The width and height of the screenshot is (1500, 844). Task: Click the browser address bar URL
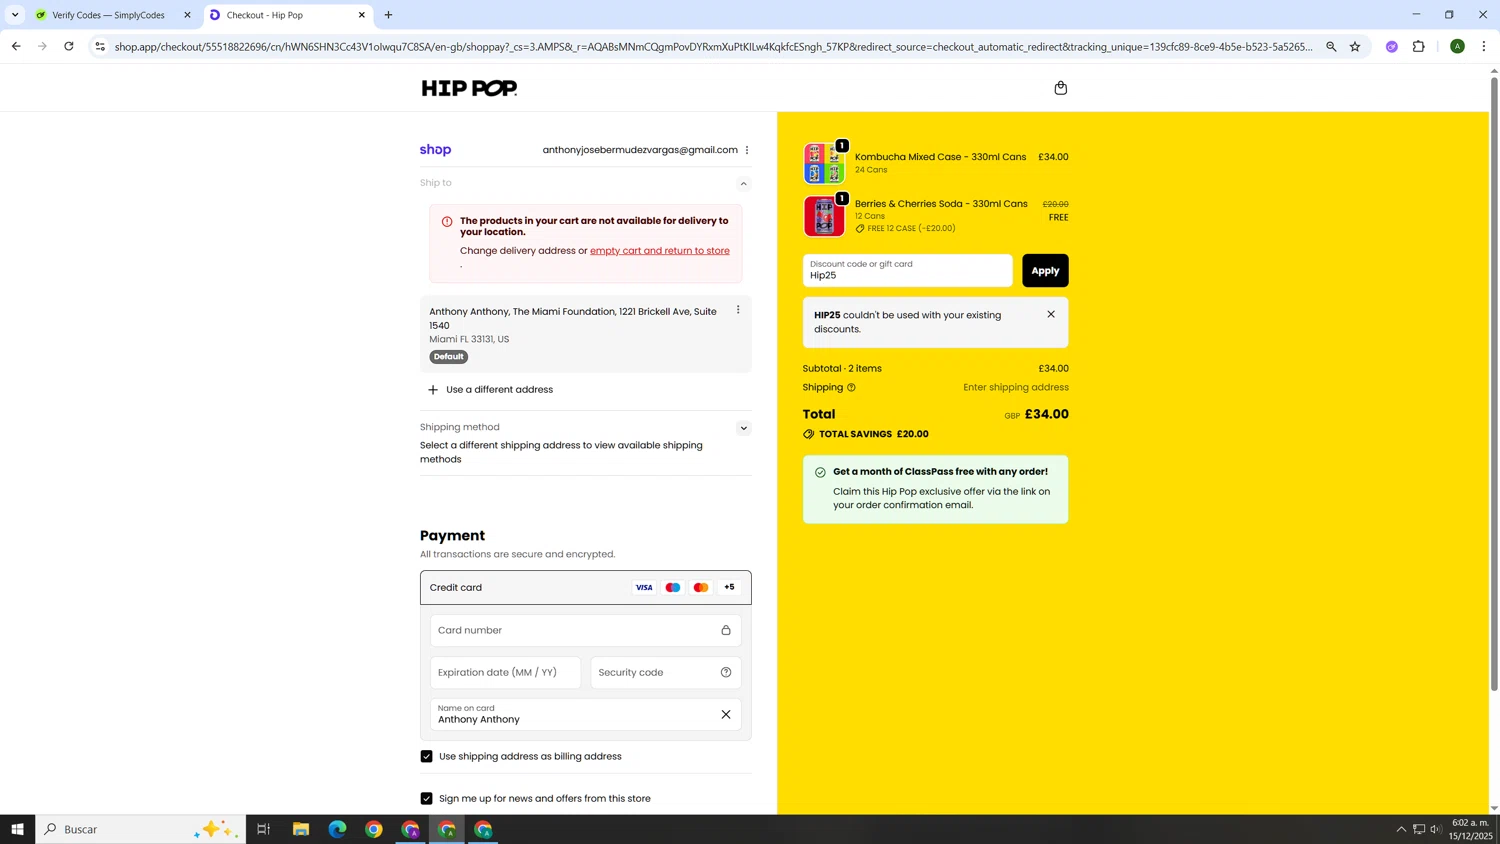click(713, 46)
